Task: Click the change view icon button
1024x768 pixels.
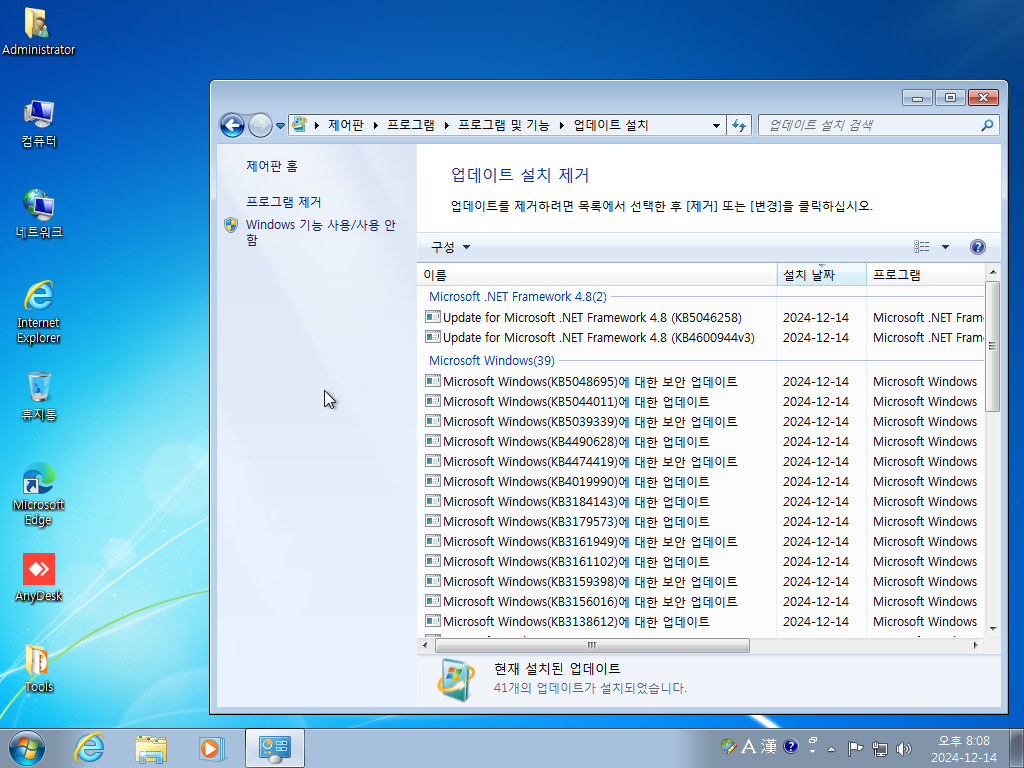Action: (x=921, y=247)
